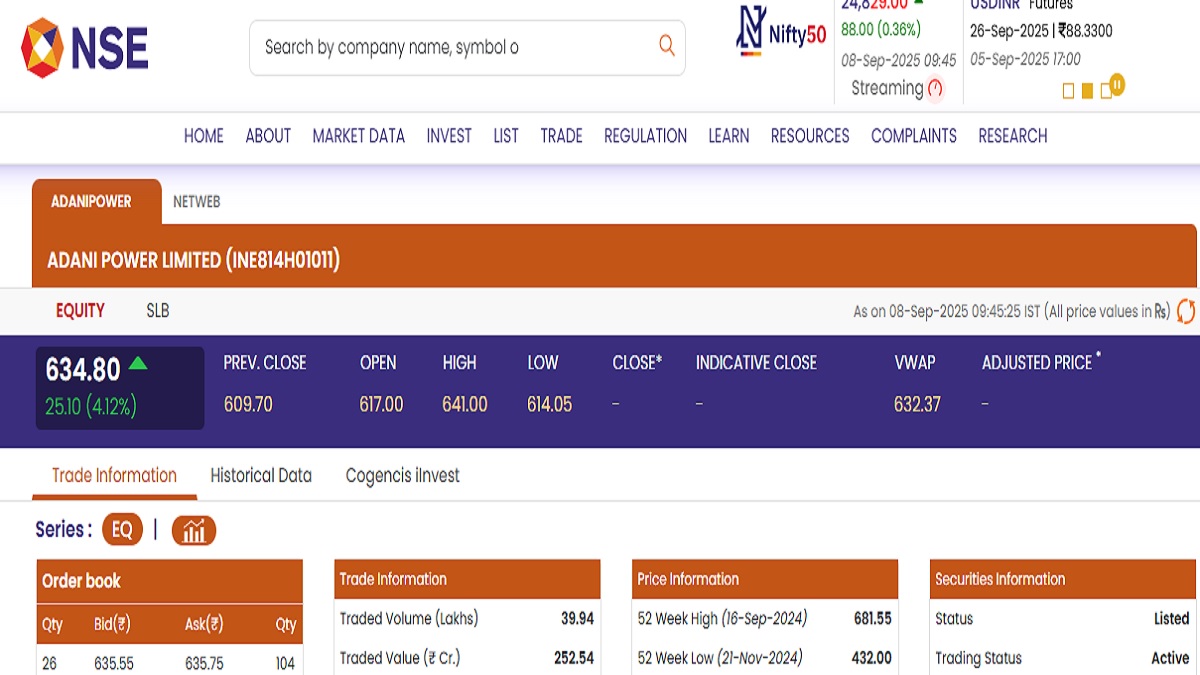Go to the COMPLAINTS page
The image size is (1200, 675).
coord(914,136)
